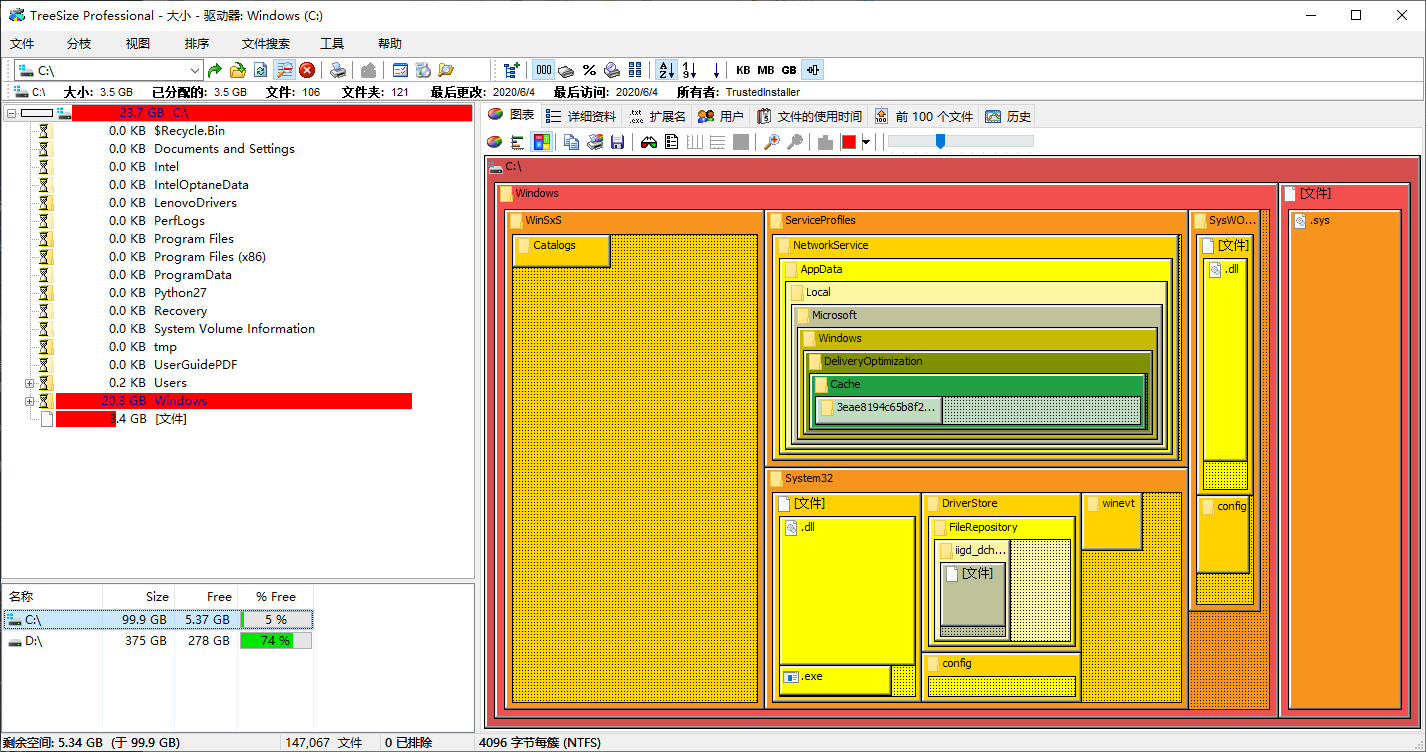Stop the scan with the red X icon
Viewport: 1426px width, 752px height.
307,70
